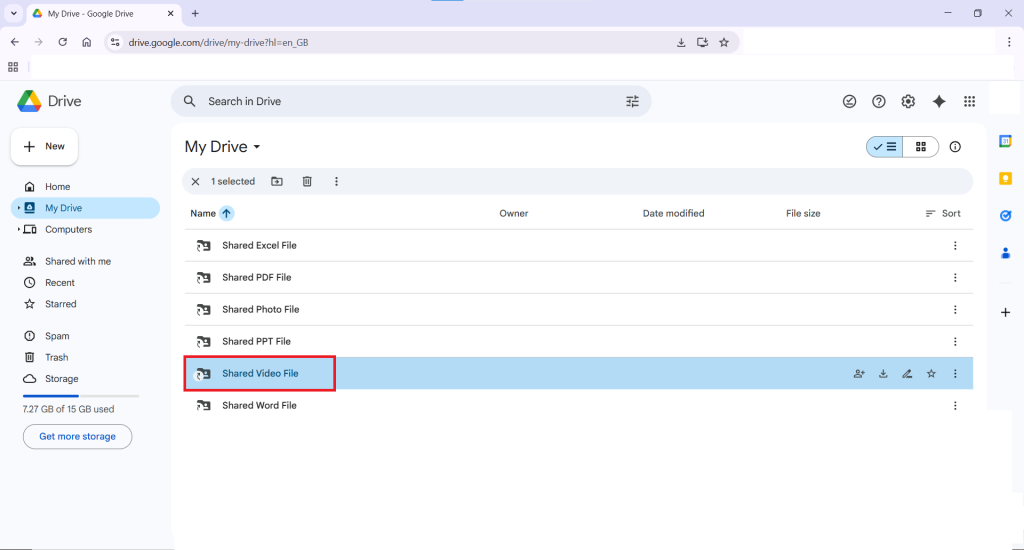Screen dimensions: 1024x550
Task: Click the share icon on Shared Video File
Action: point(859,374)
